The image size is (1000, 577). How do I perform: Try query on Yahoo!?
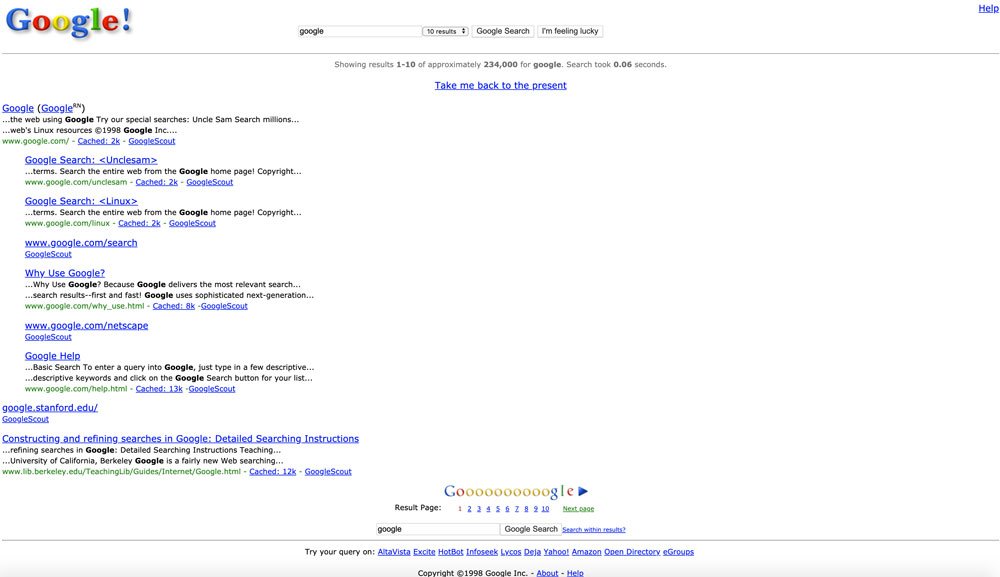click(x=556, y=552)
